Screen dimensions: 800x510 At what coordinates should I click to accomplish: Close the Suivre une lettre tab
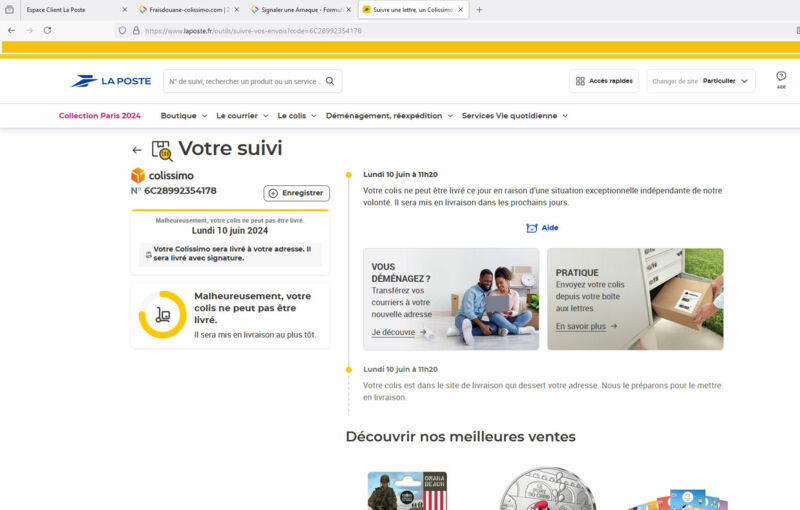[461, 10]
